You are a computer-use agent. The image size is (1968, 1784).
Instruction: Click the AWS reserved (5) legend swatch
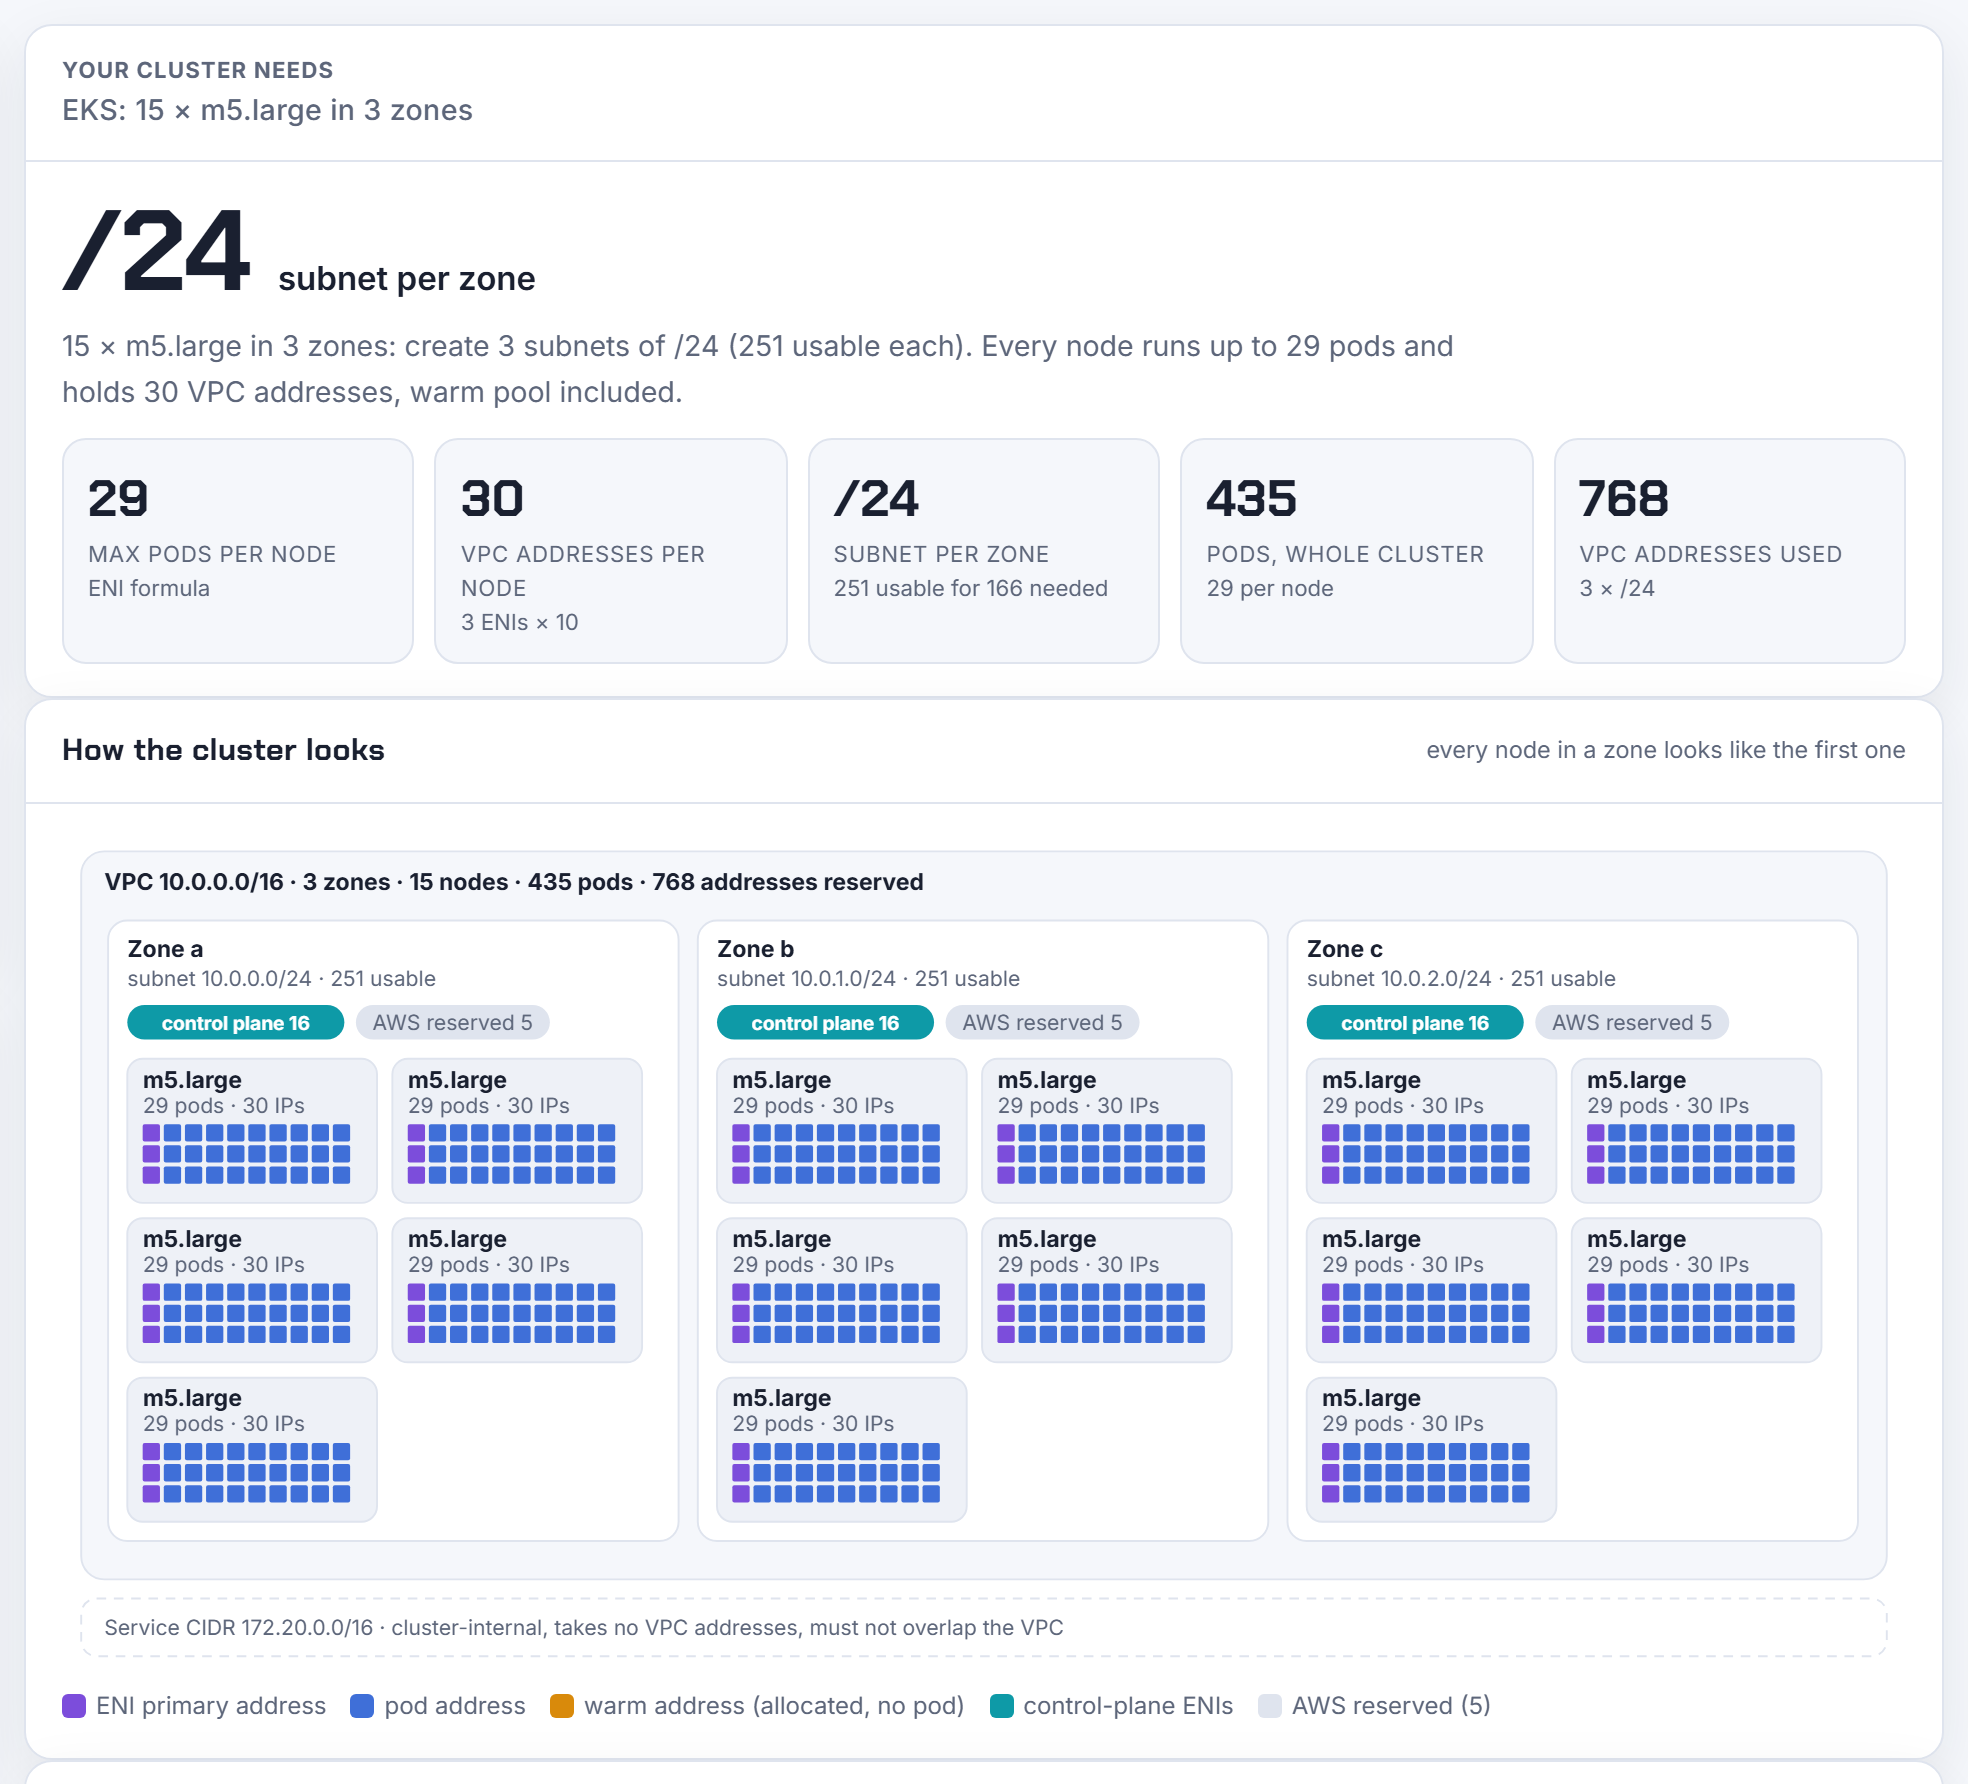point(1270,1706)
